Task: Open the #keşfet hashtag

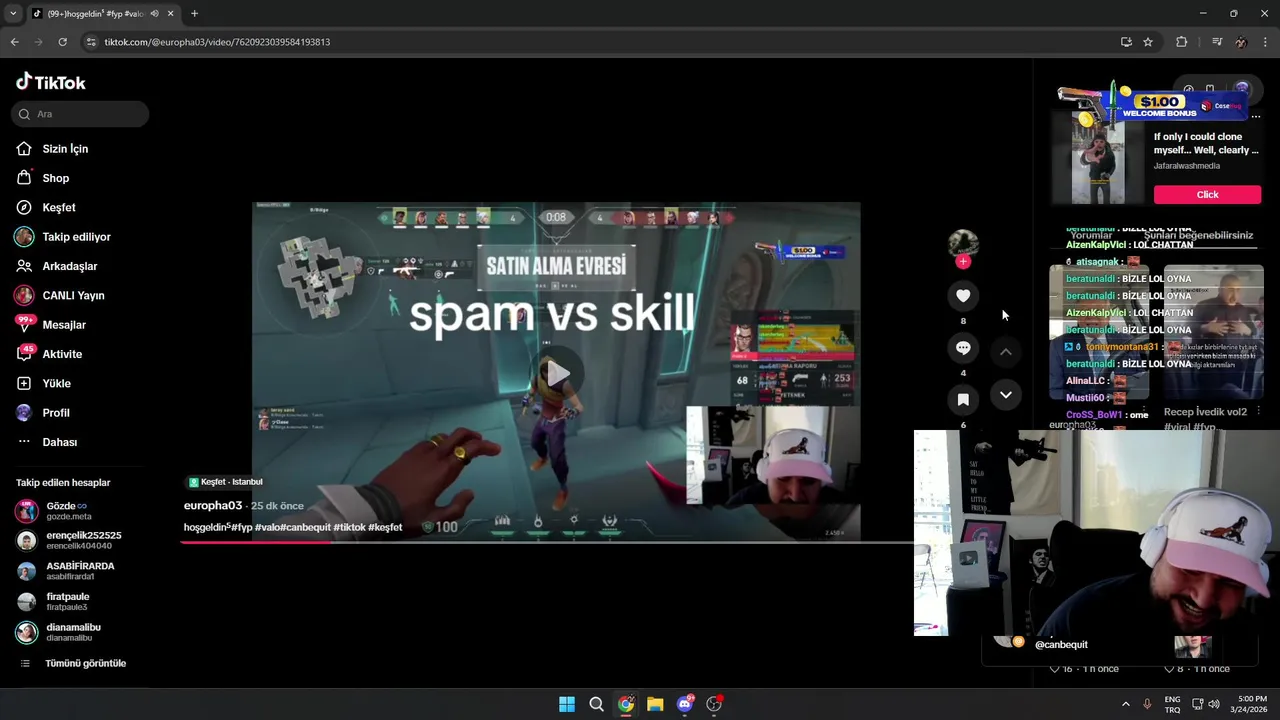Action: 385,527
